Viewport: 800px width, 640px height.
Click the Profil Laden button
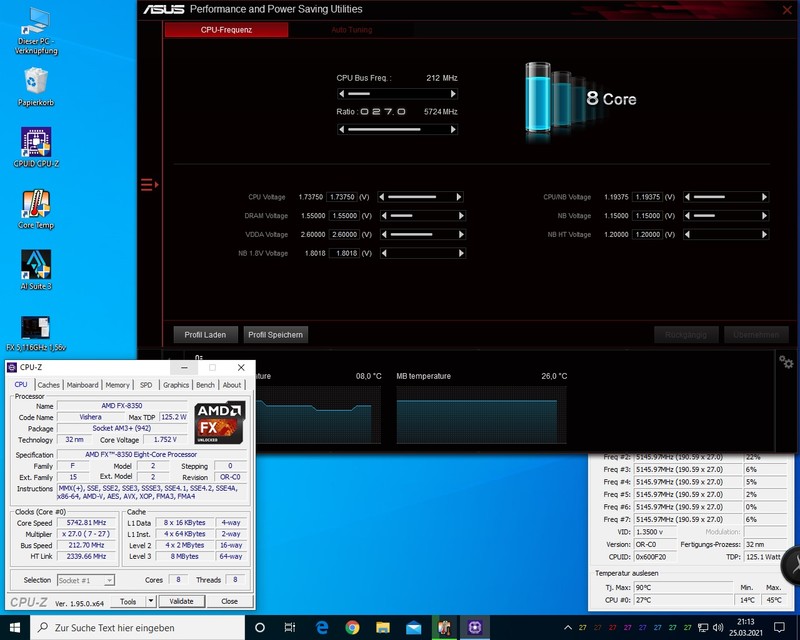[x=205, y=335]
